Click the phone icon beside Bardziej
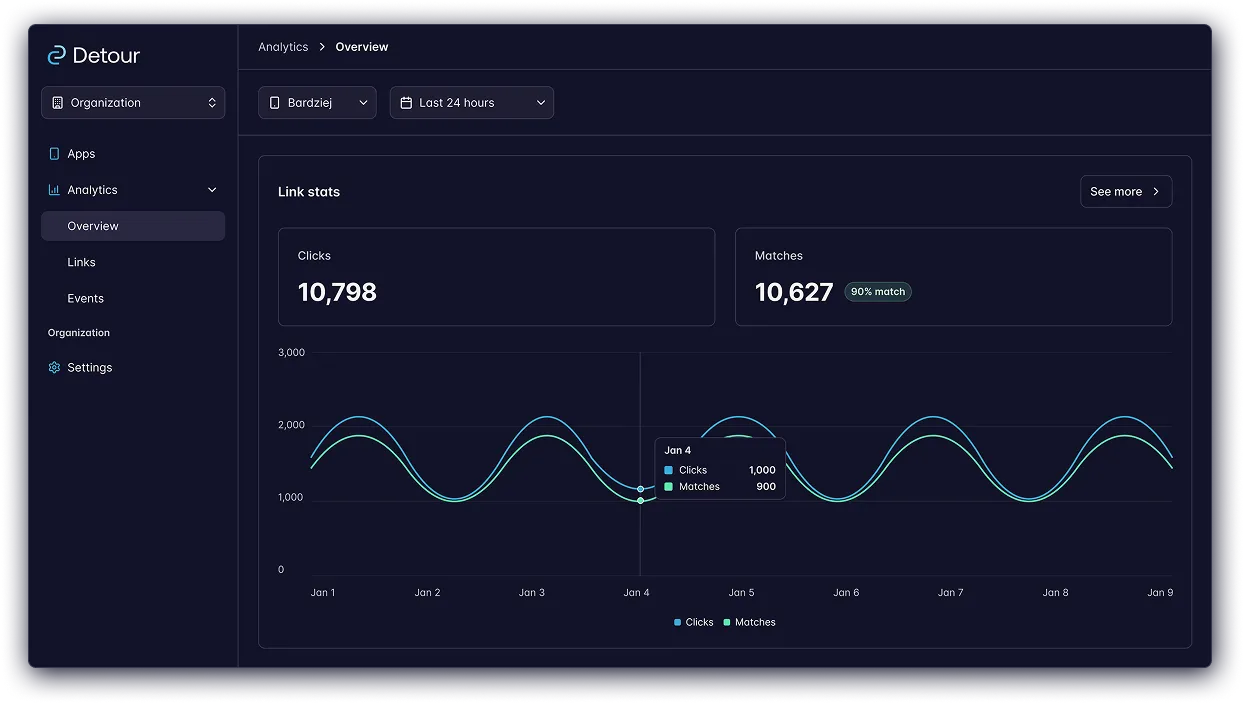Image resolution: width=1244 pixels, height=704 pixels. [x=275, y=103]
